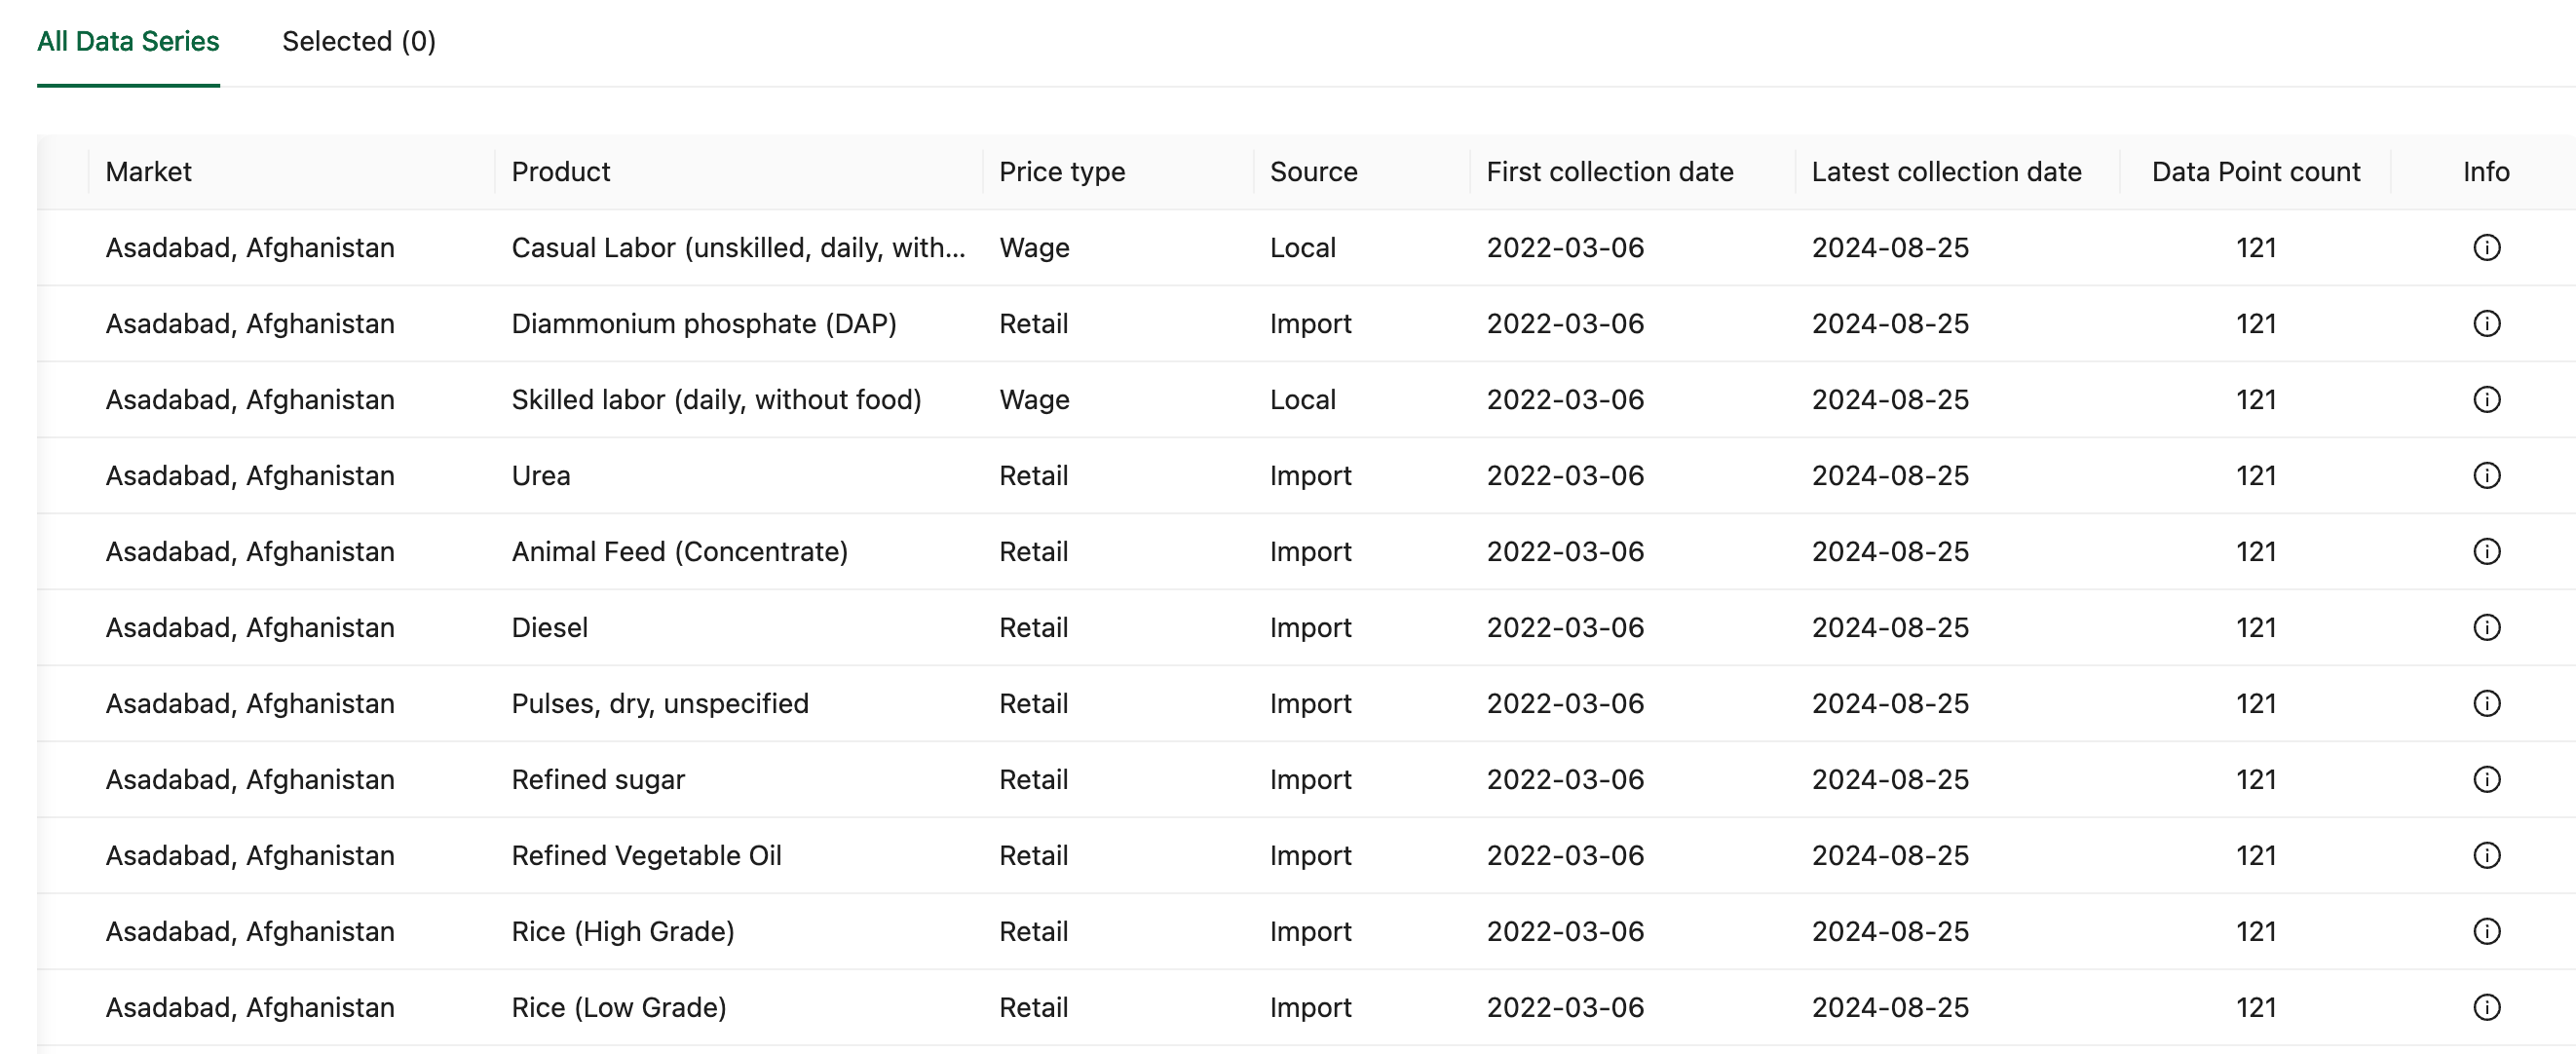Sort by First collection date column

(x=1609, y=171)
